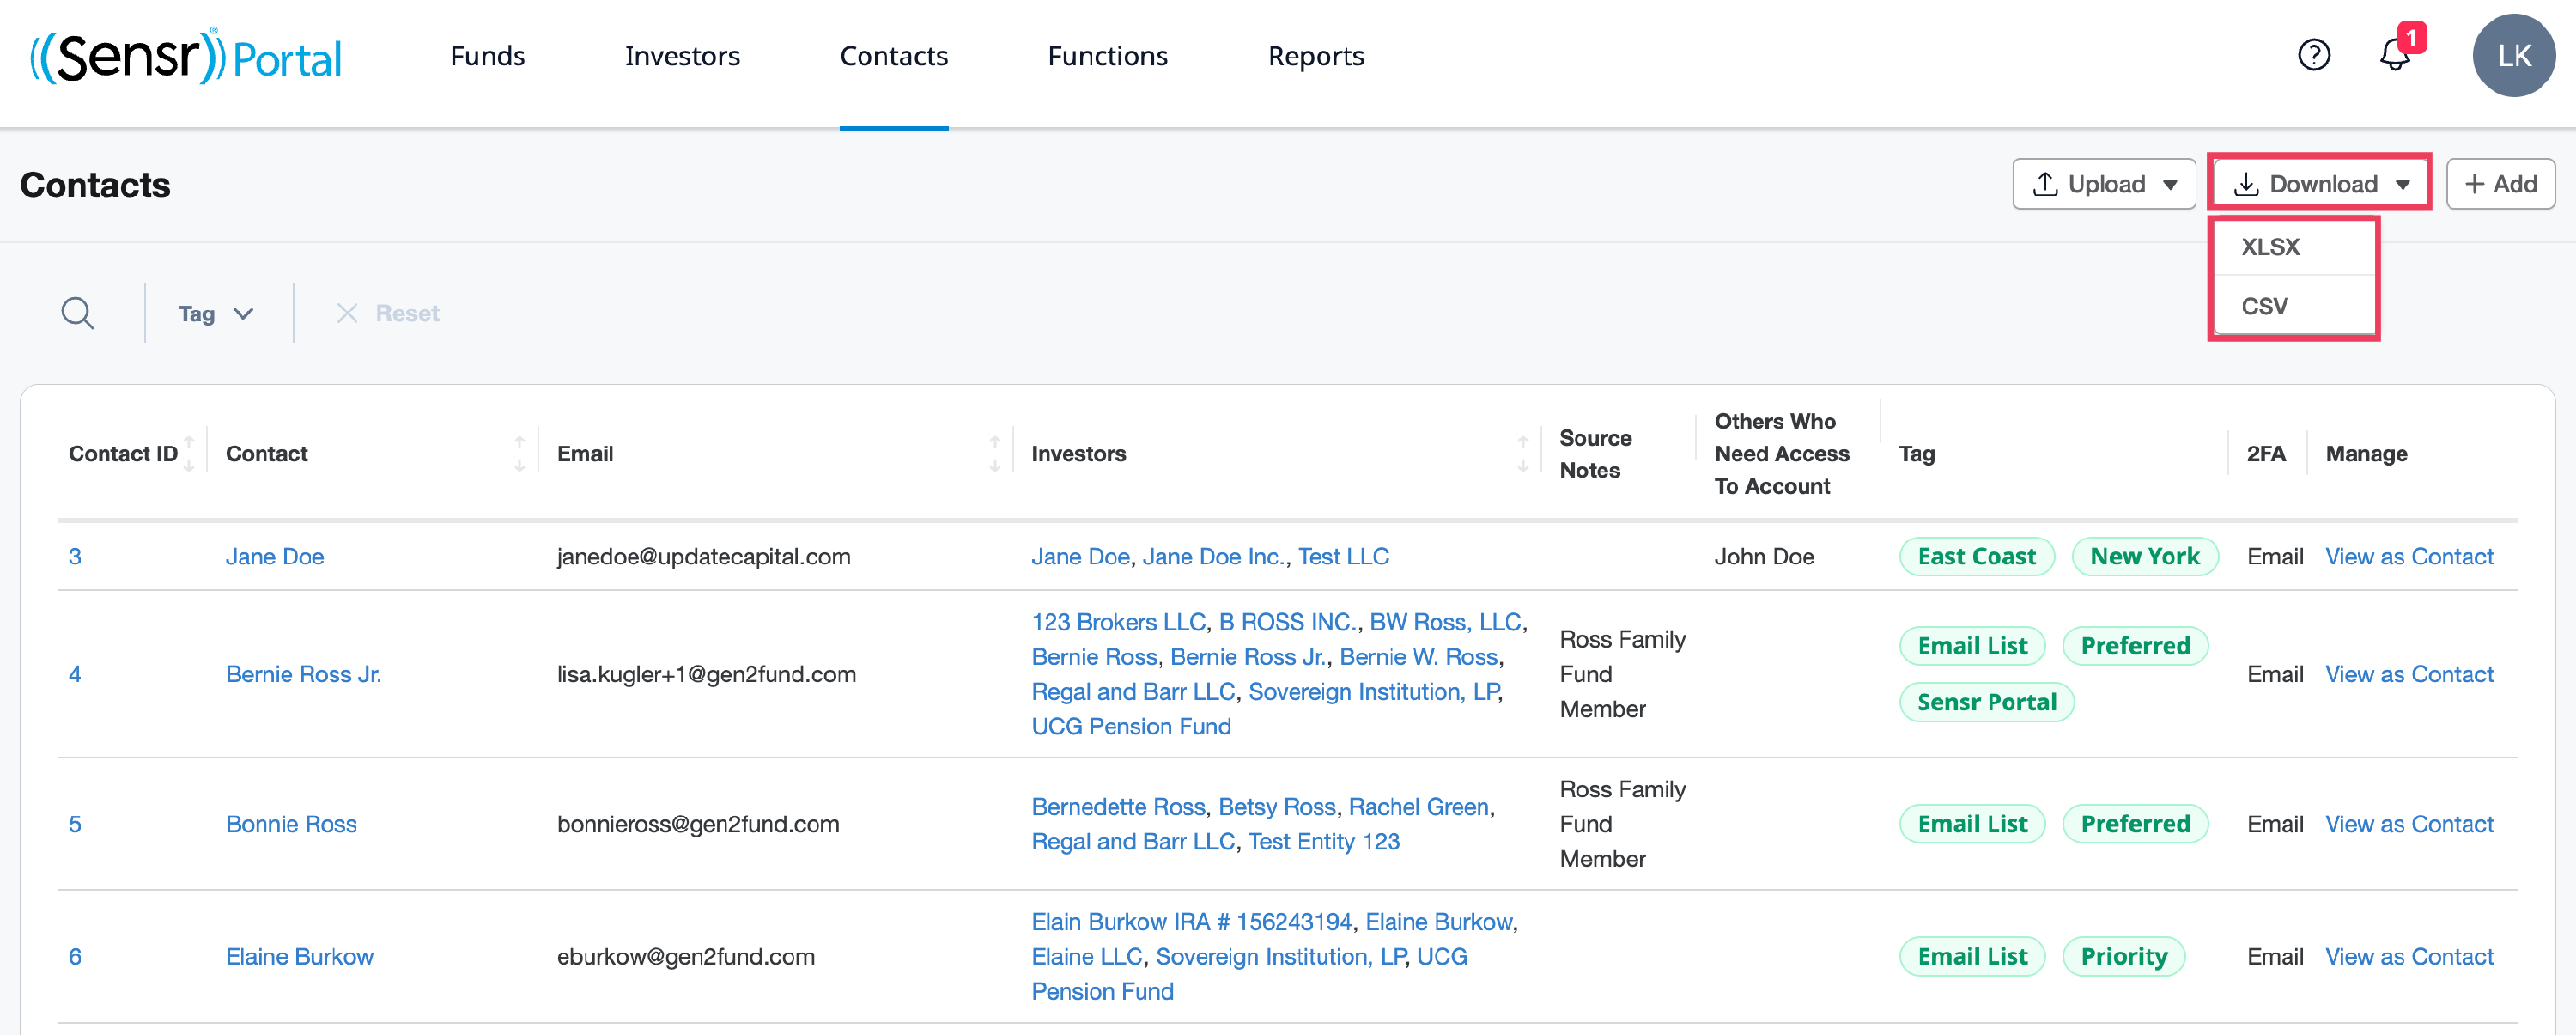Click the Sensr Portal tag
Screen dimensions: 2576x1035
(x=1986, y=702)
